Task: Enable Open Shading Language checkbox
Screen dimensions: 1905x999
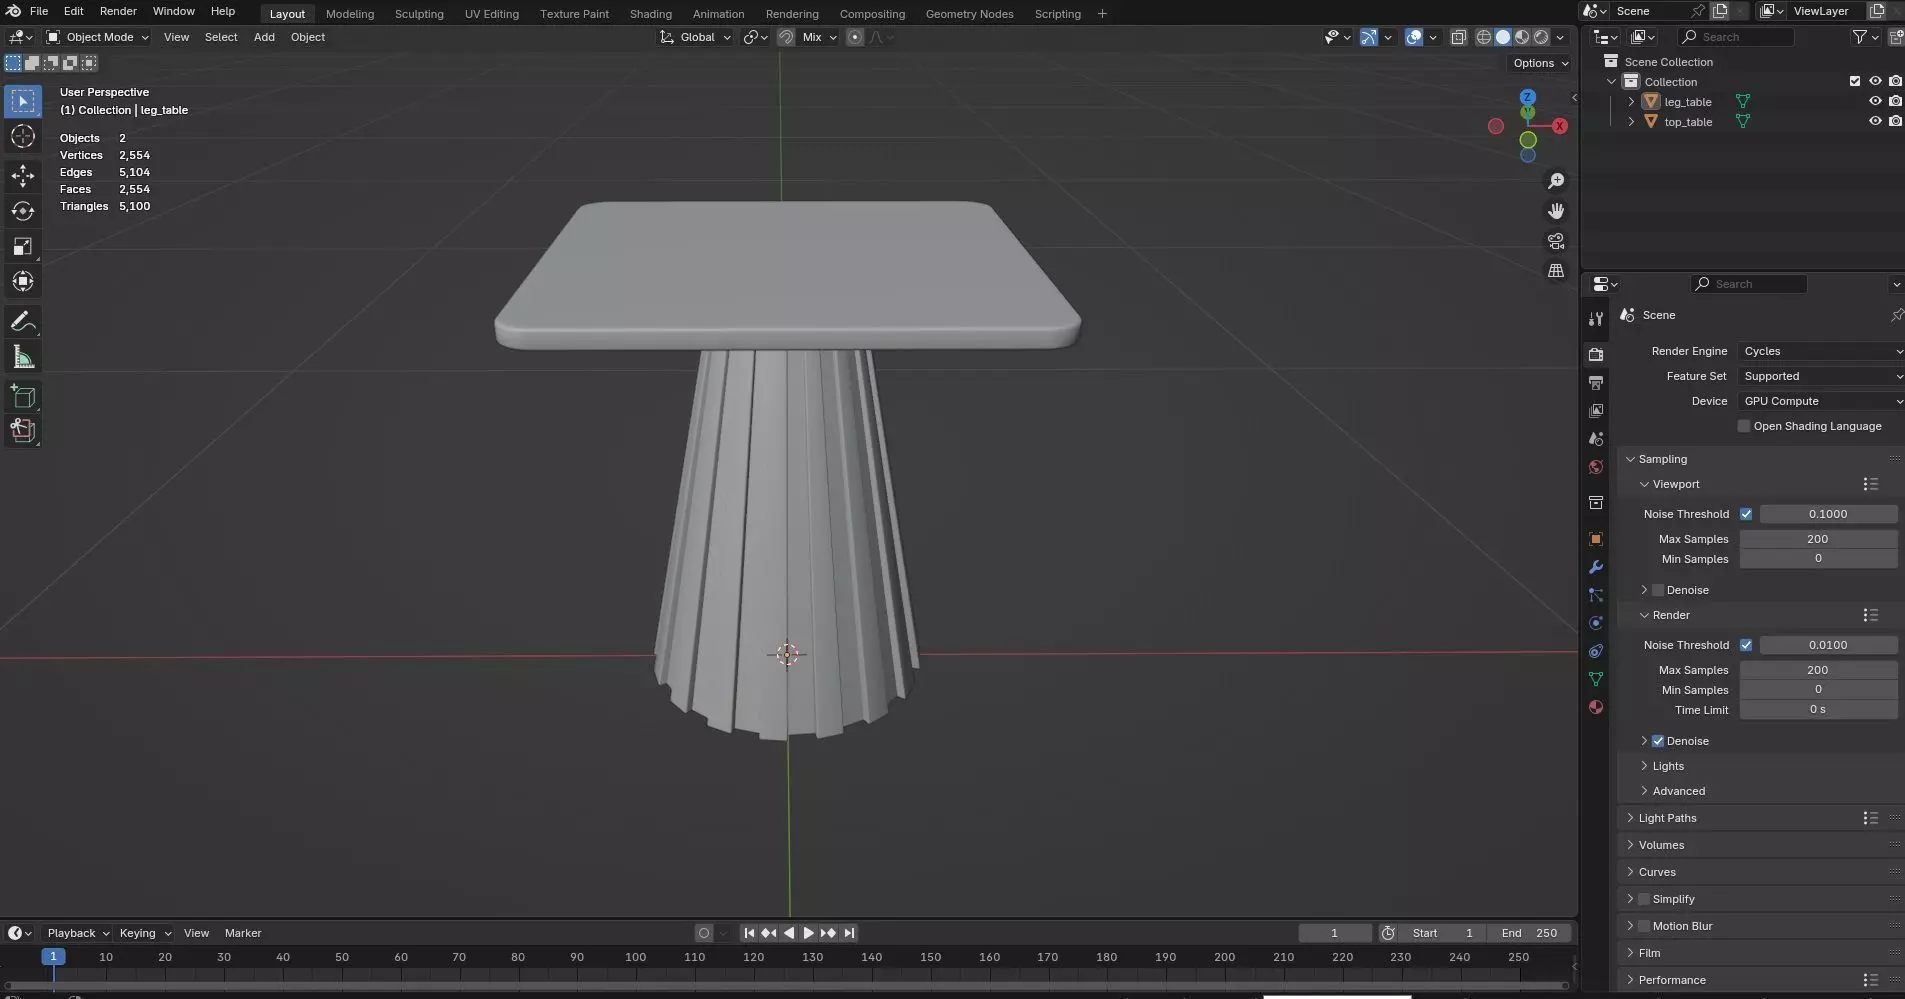Action: 1744,426
